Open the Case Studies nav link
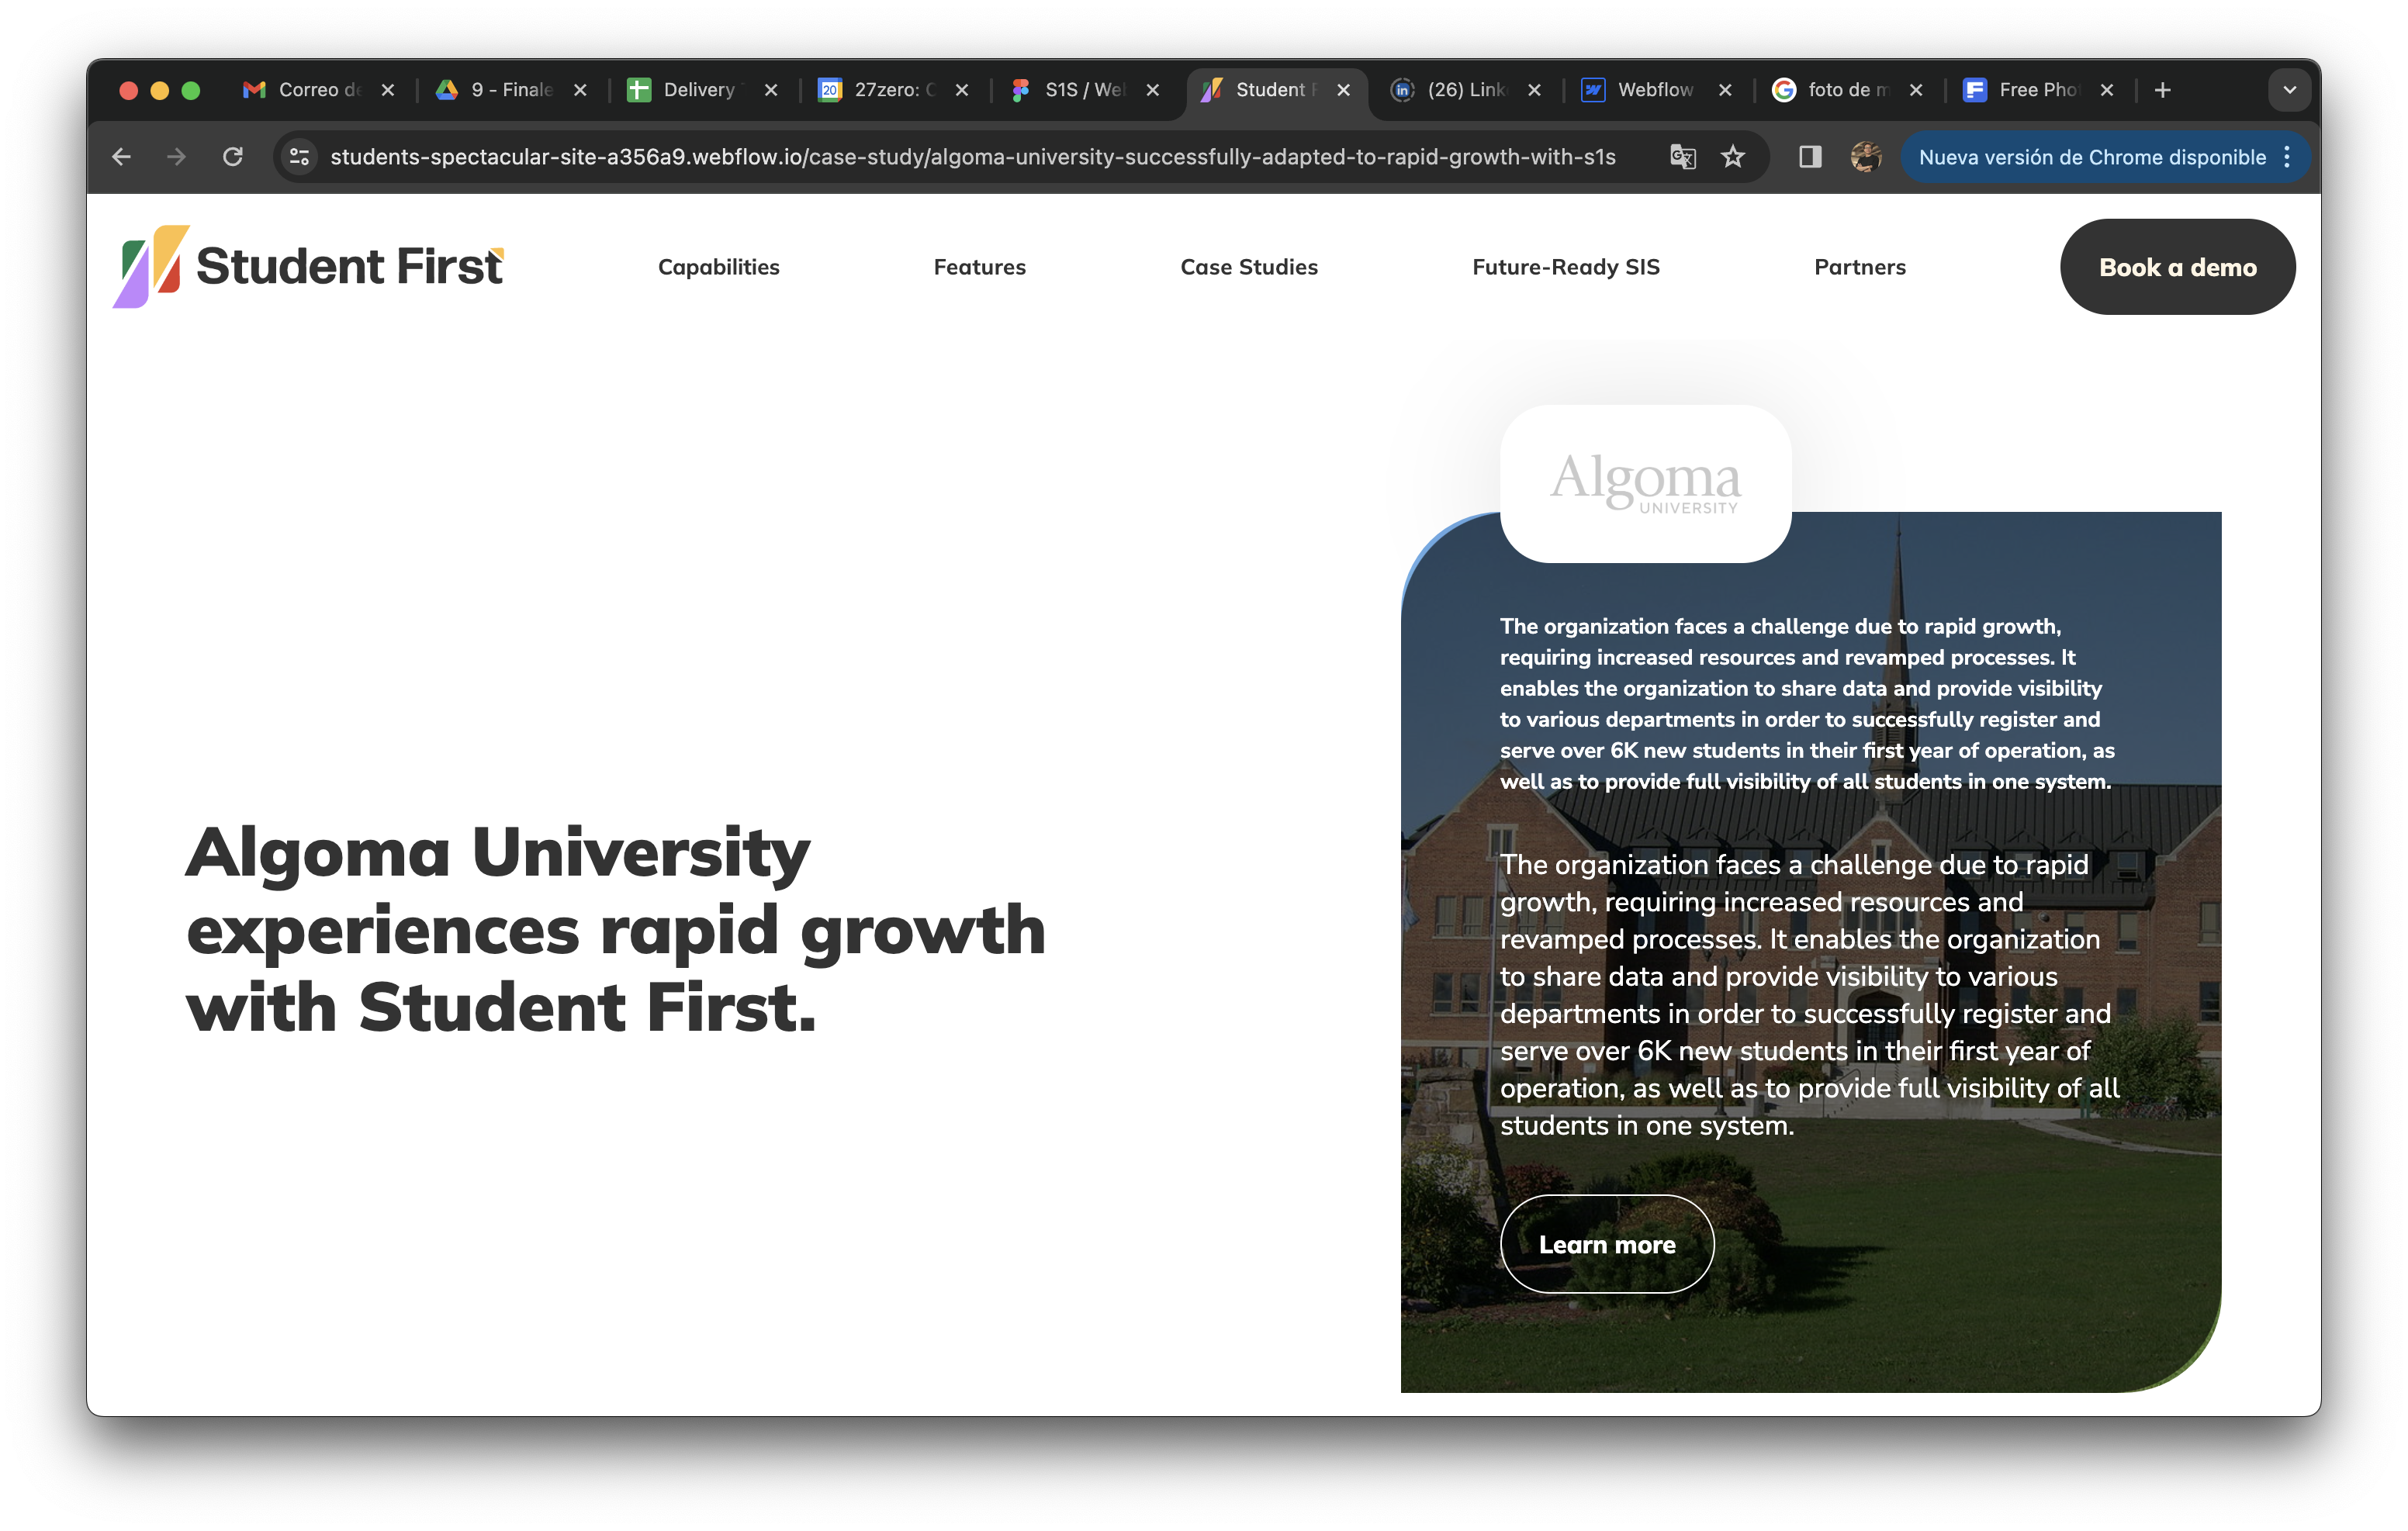The image size is (2408, 1531). coord(1248,267)
